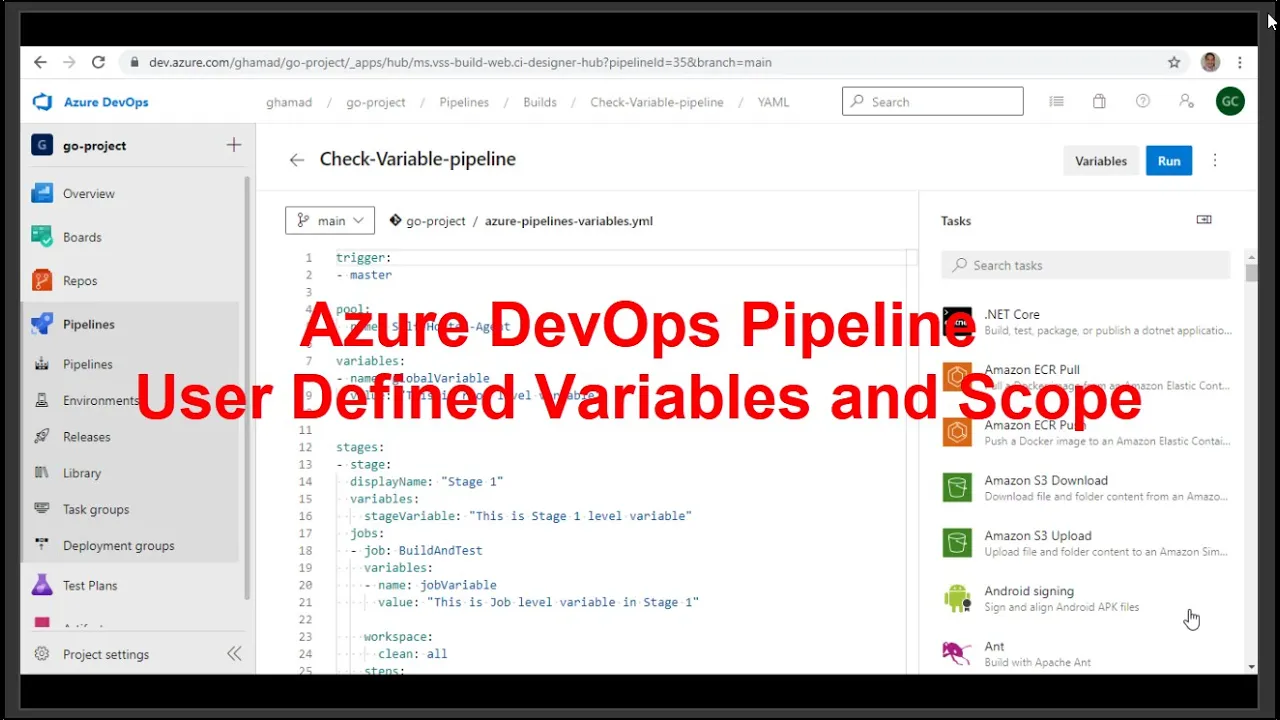This screenshot has width=1280, height=720.
Task: Open ghamad breadcrumb link
Action: click(x=289, y=102)
